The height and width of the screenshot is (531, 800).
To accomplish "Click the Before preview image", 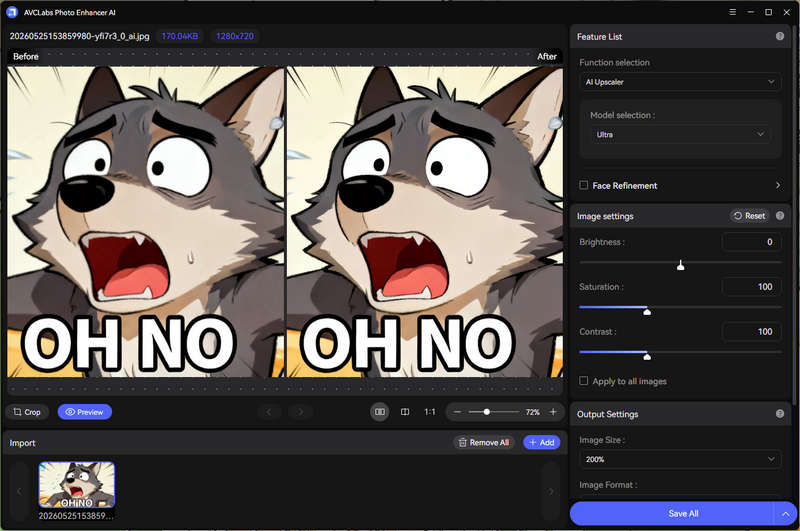I will tap(145, 222).
